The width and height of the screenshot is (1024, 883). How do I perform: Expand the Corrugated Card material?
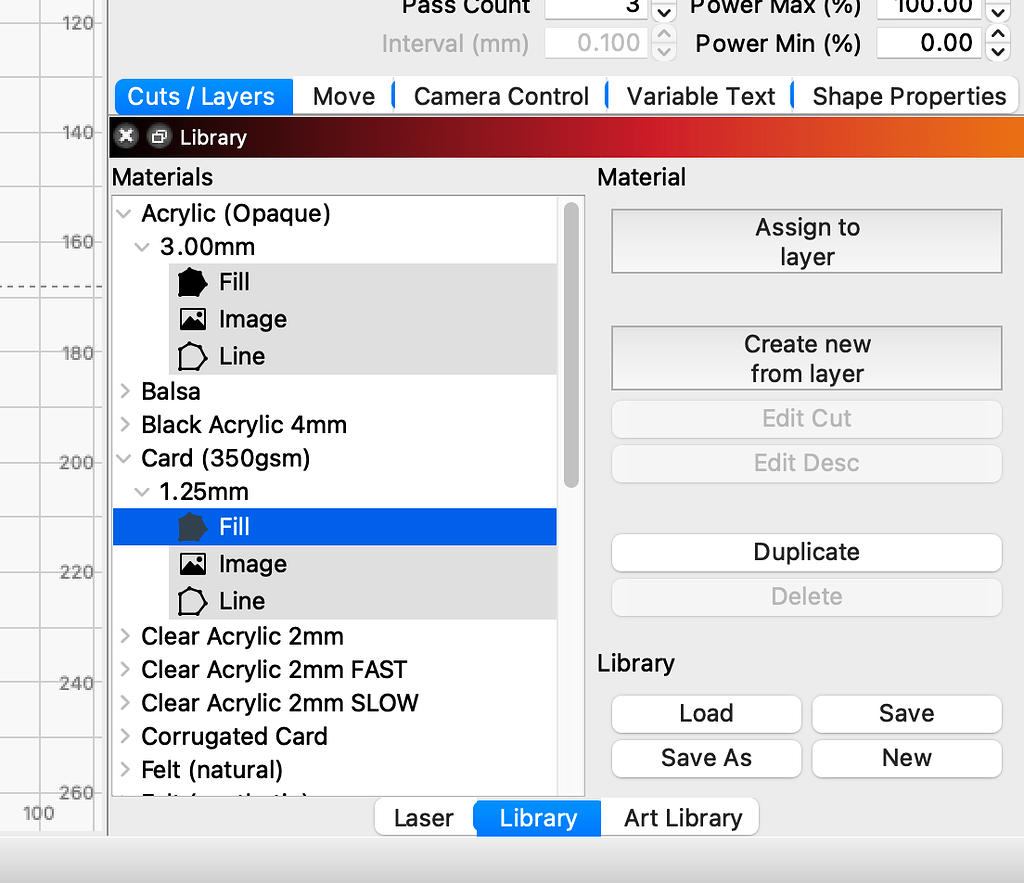click(124, 736)
